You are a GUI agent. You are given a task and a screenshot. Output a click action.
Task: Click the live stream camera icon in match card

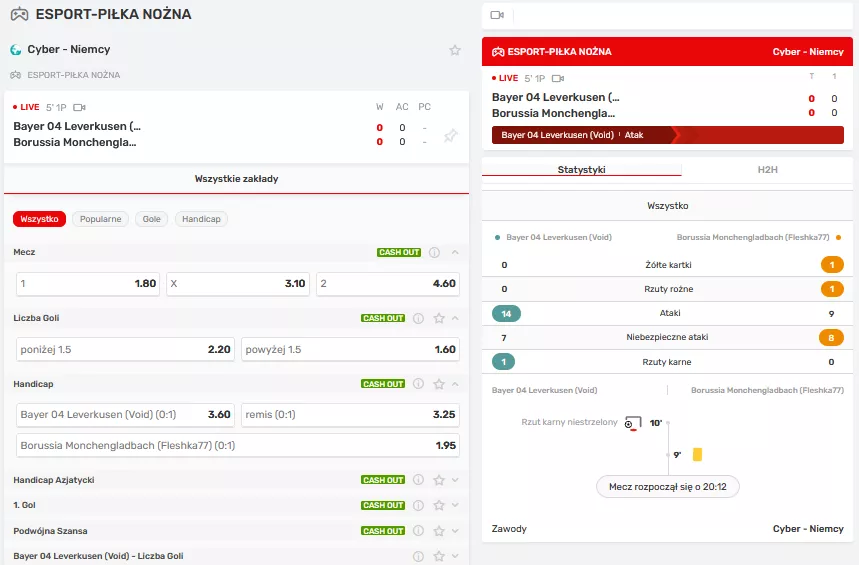click(79, 107)
